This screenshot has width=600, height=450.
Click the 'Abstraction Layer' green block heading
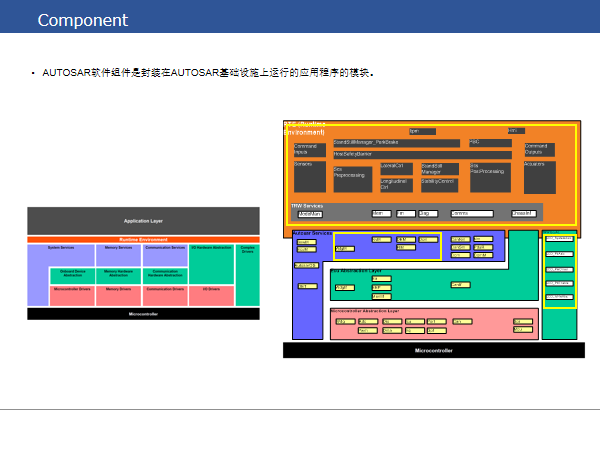[356, 271]
